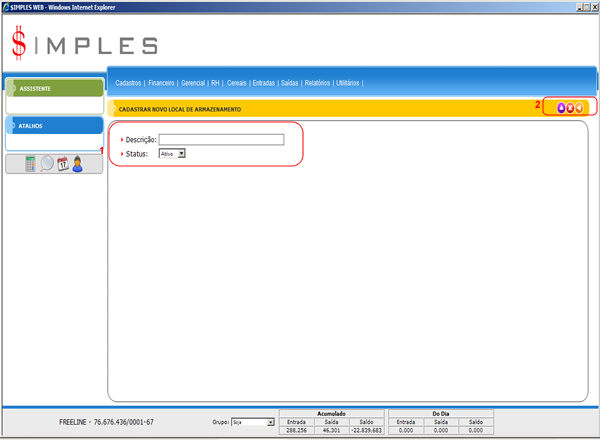Click the Descrição text field
Viewport: 600px width, 440px height.
(x=221, y=139)
